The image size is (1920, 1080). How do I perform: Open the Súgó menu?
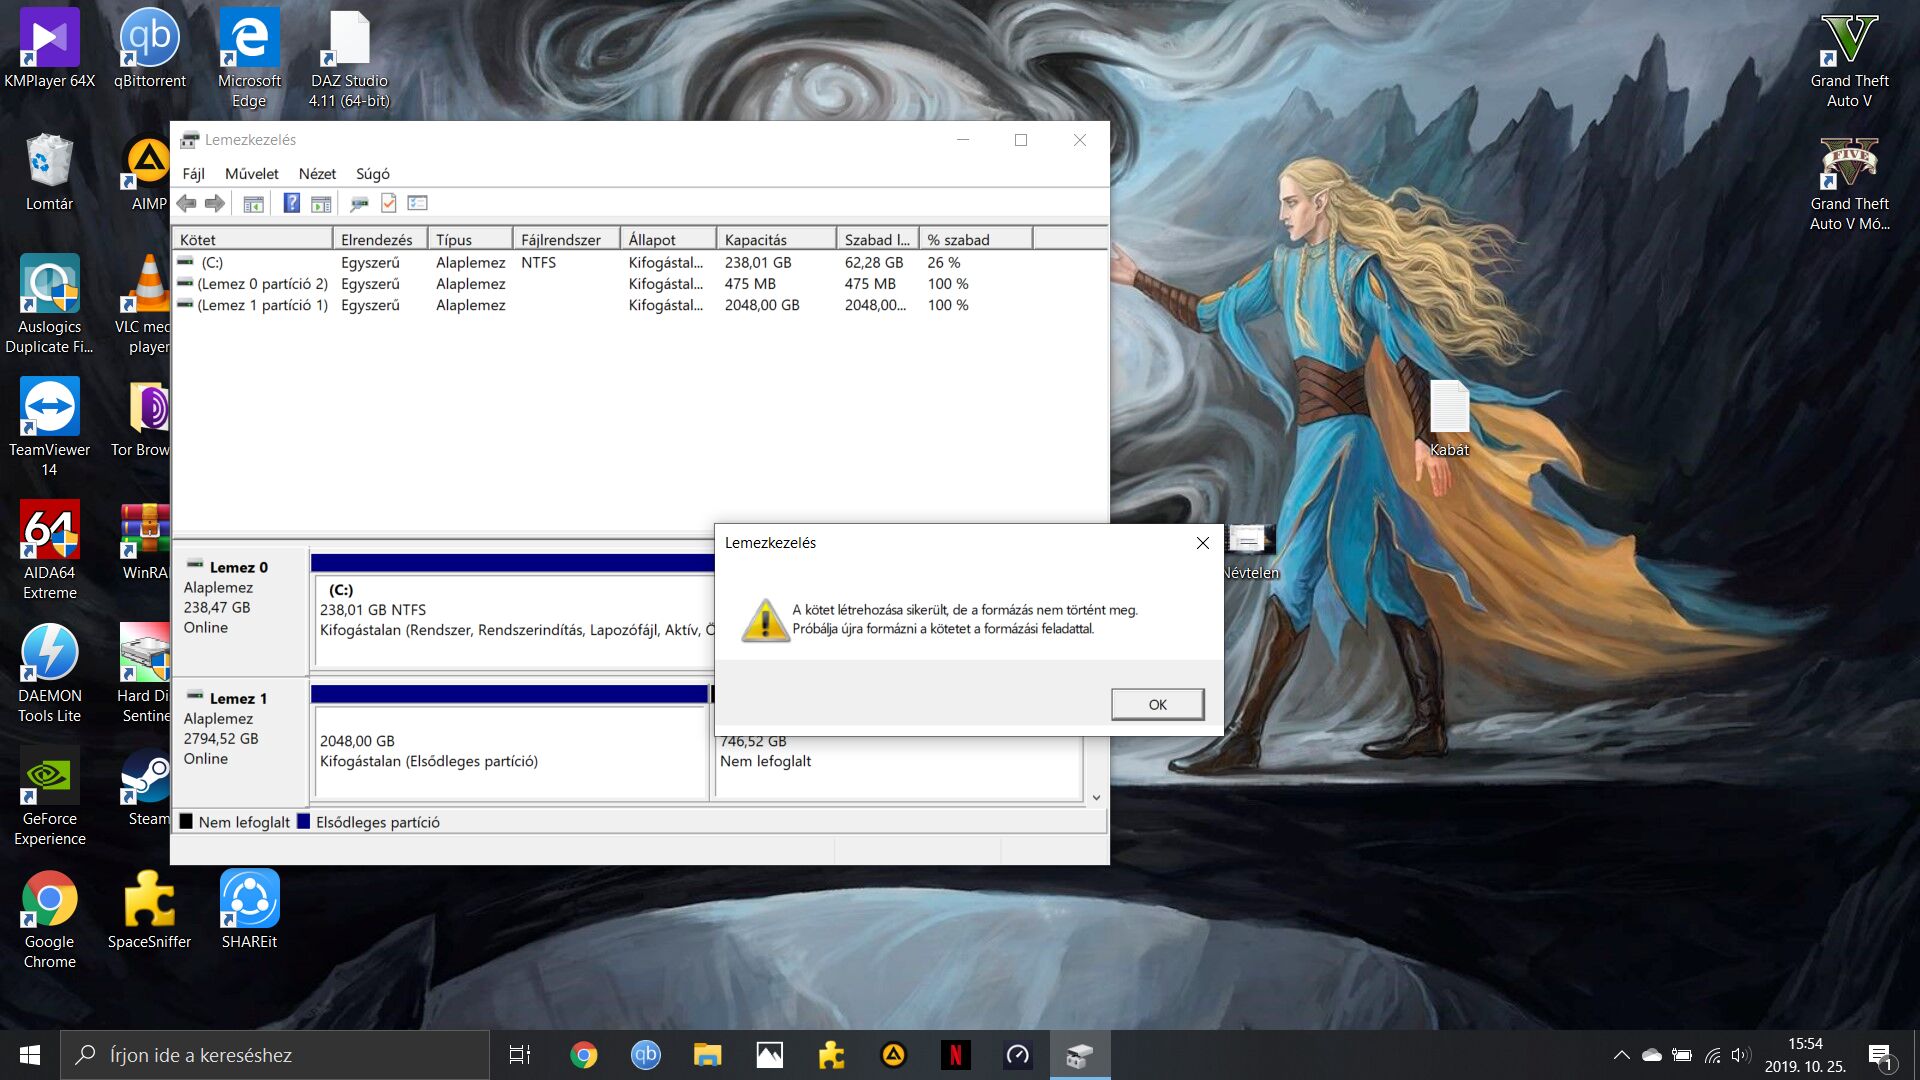click(x=373, y=174)
